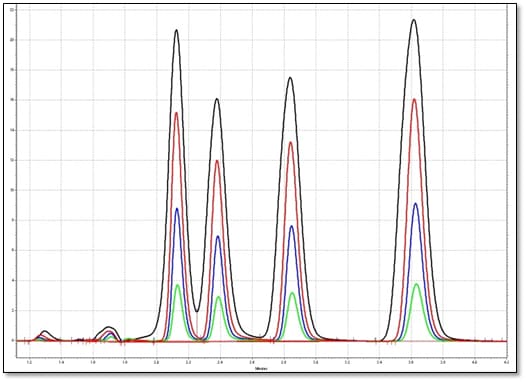Click the black valley between 2.1 and 2.4 minute peaks
Image resolution: width=526 pixels, height=382 pixels.
point(197,311)
